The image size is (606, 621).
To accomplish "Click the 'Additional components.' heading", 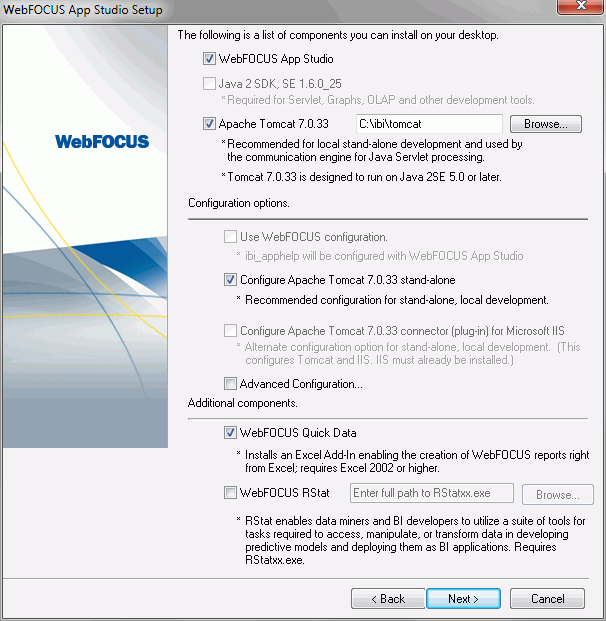I will (243, 403).
